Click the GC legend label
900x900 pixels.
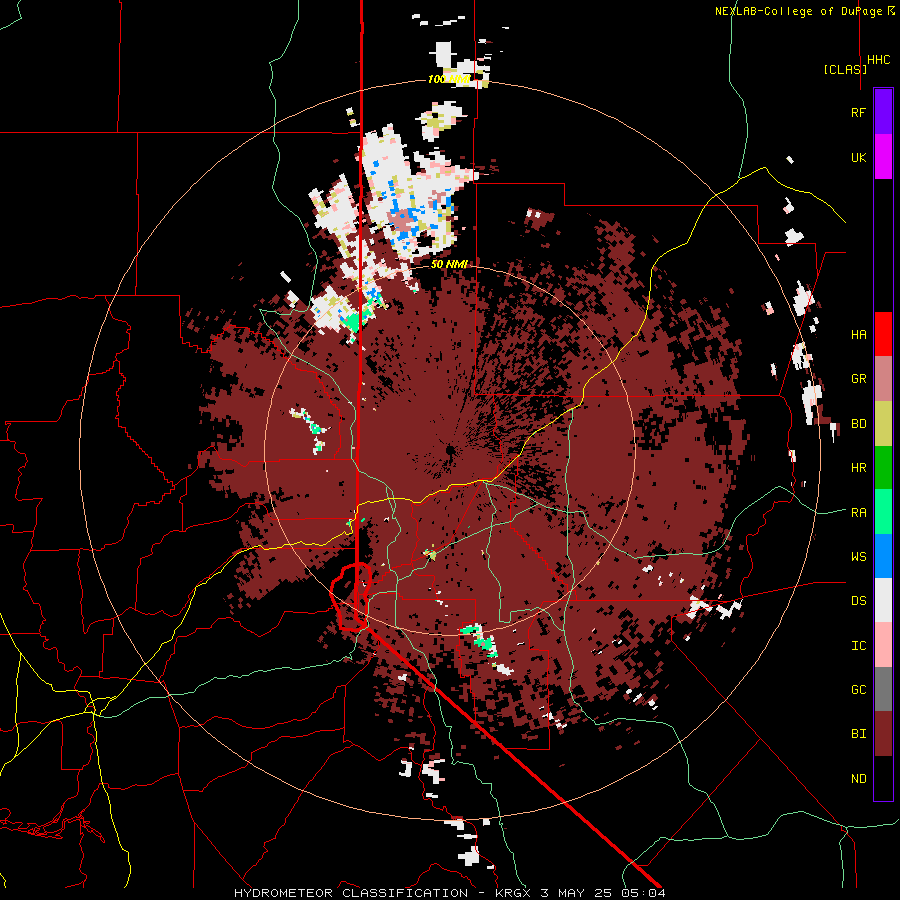[x=859, y=690]
